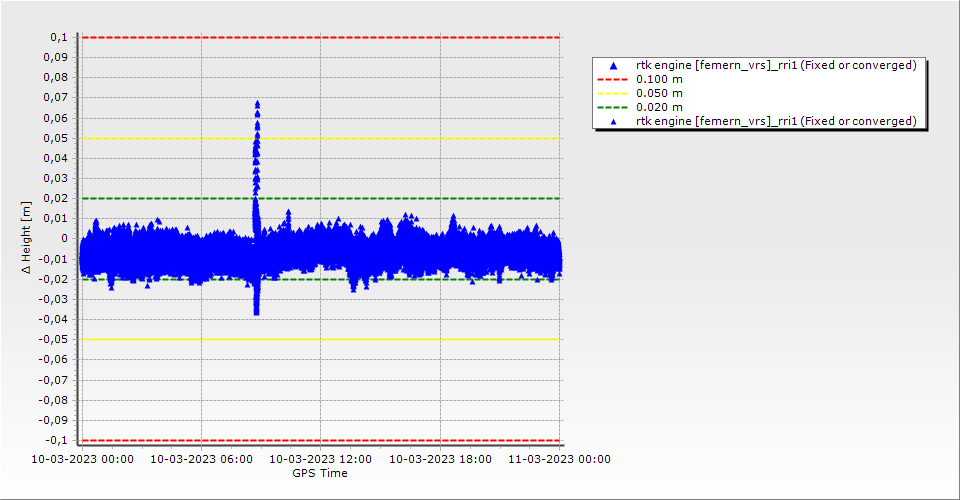Click the bottom "rtk engine [femern_vrs]_rri1" legend text
The width and height of the screenshot is (960, 500).
coord(776,121)
